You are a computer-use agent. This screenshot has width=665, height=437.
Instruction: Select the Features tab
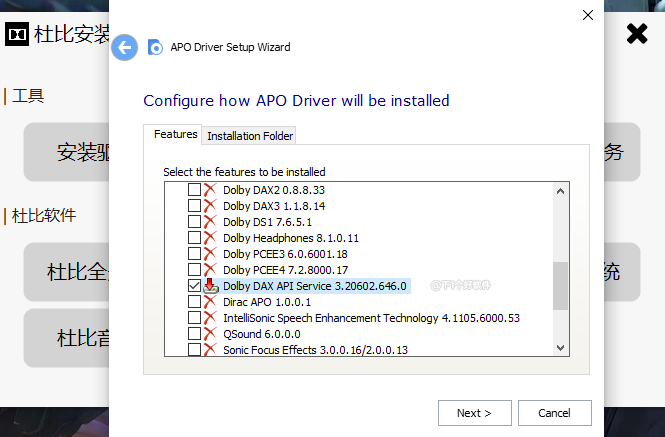point(175,134)
